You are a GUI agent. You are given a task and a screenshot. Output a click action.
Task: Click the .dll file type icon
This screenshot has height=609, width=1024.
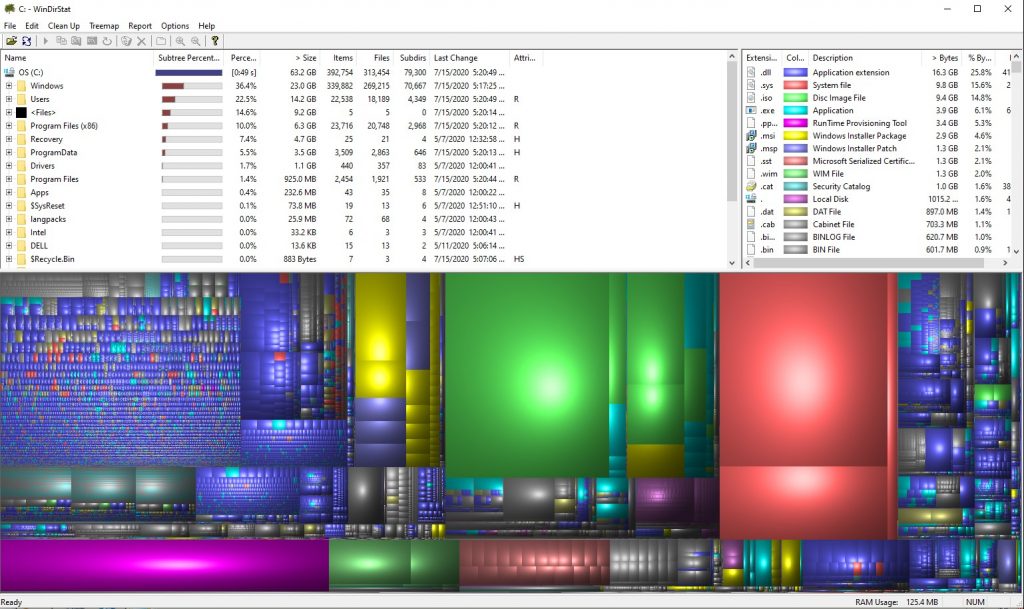click(751, 72)
